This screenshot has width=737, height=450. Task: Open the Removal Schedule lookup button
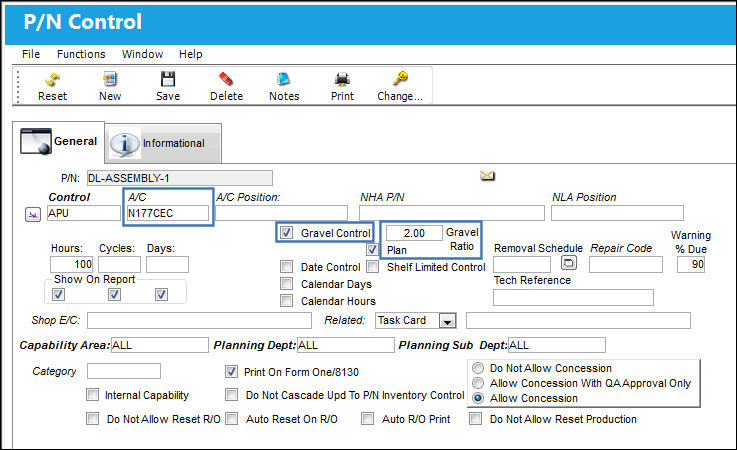569,263
